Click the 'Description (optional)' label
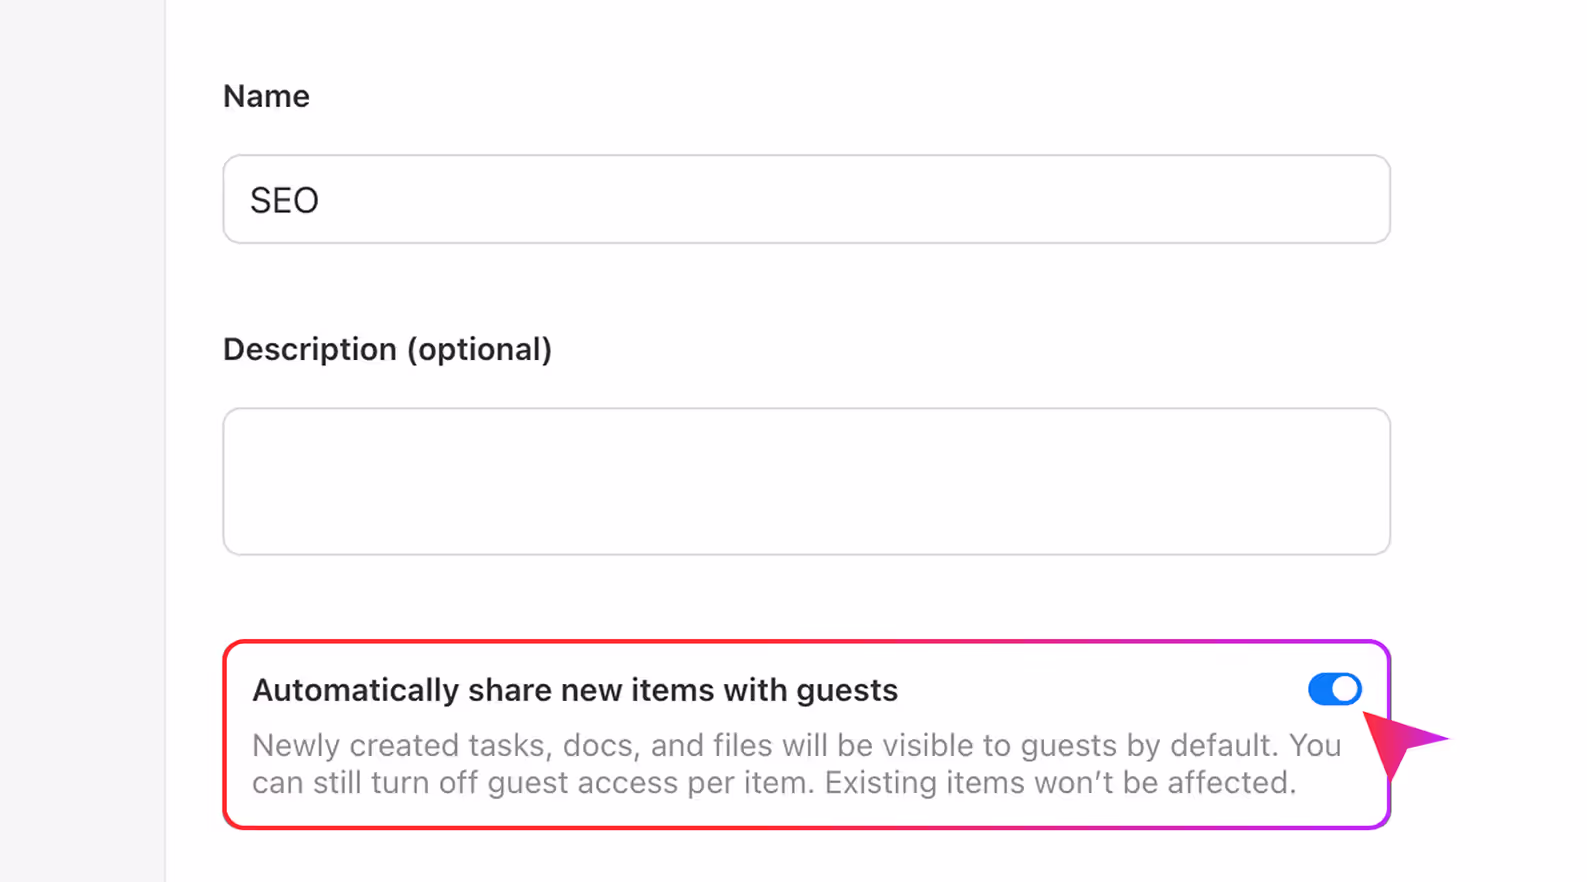The height and width of the screenshot is (882, 1587). pyautogui.click(x=386, y=349)
